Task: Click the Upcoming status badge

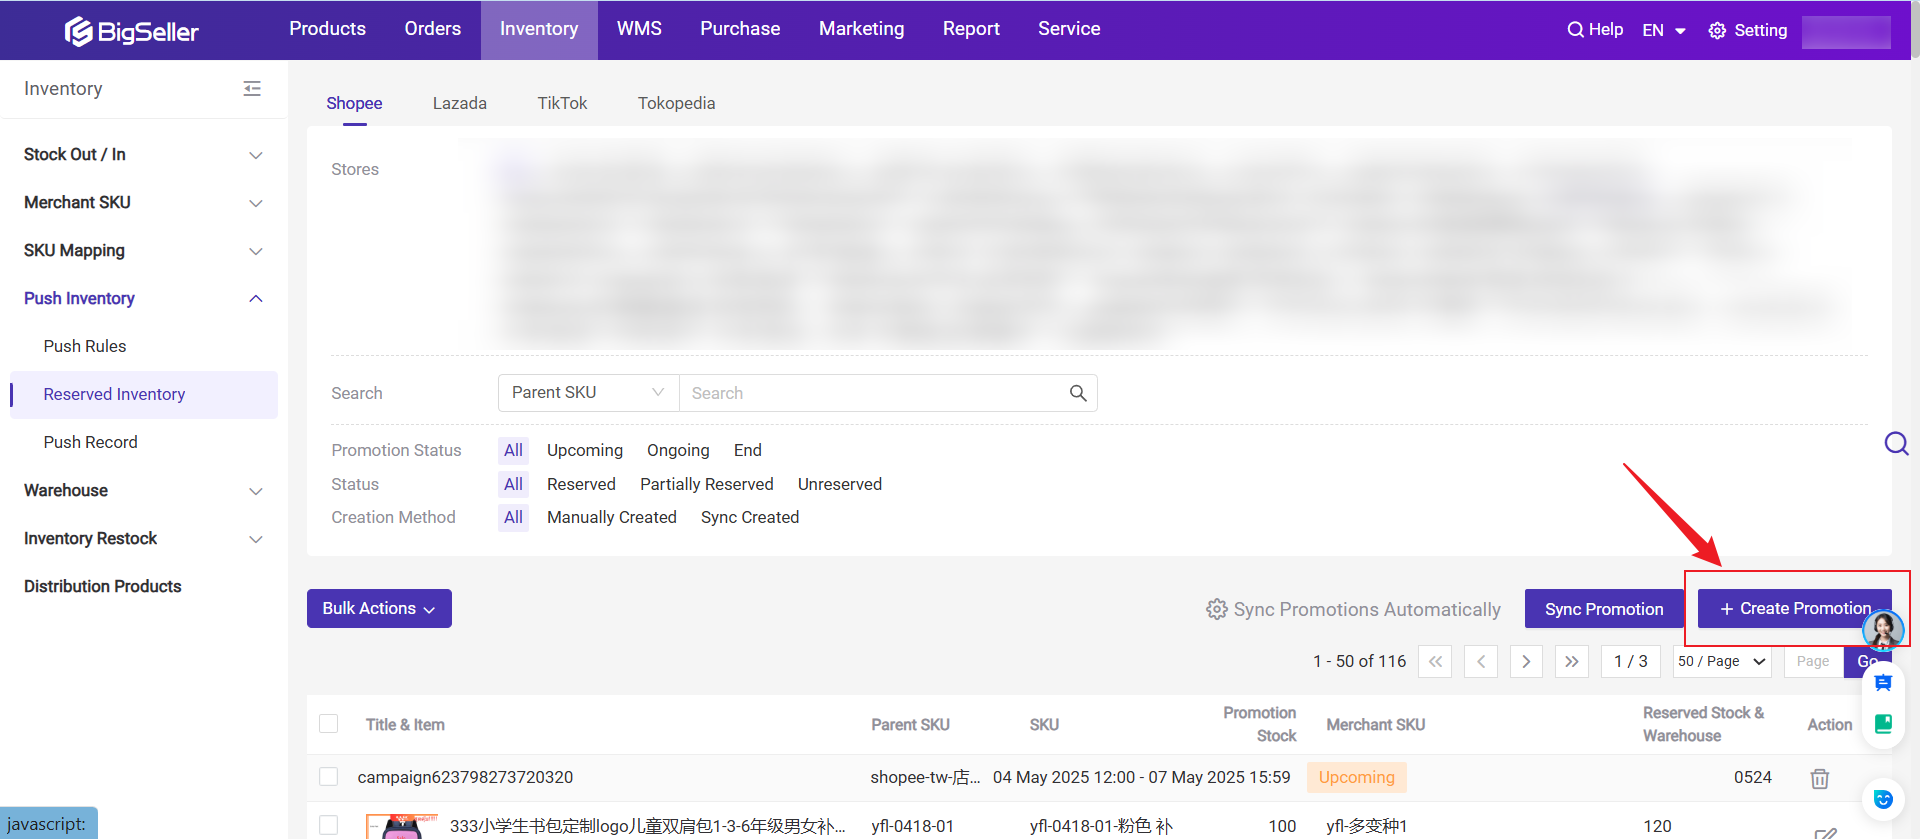Action: pos(1357,777)
